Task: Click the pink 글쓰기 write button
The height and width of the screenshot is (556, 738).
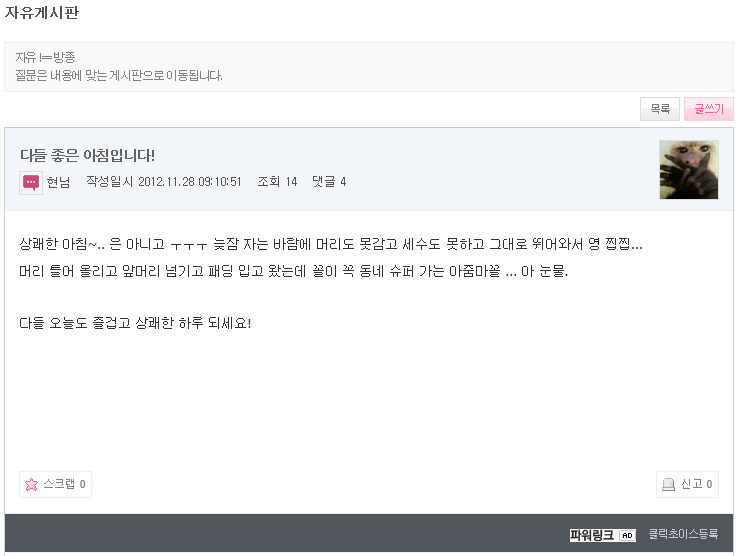Action: pyautogui.click(x=709, y=109)
